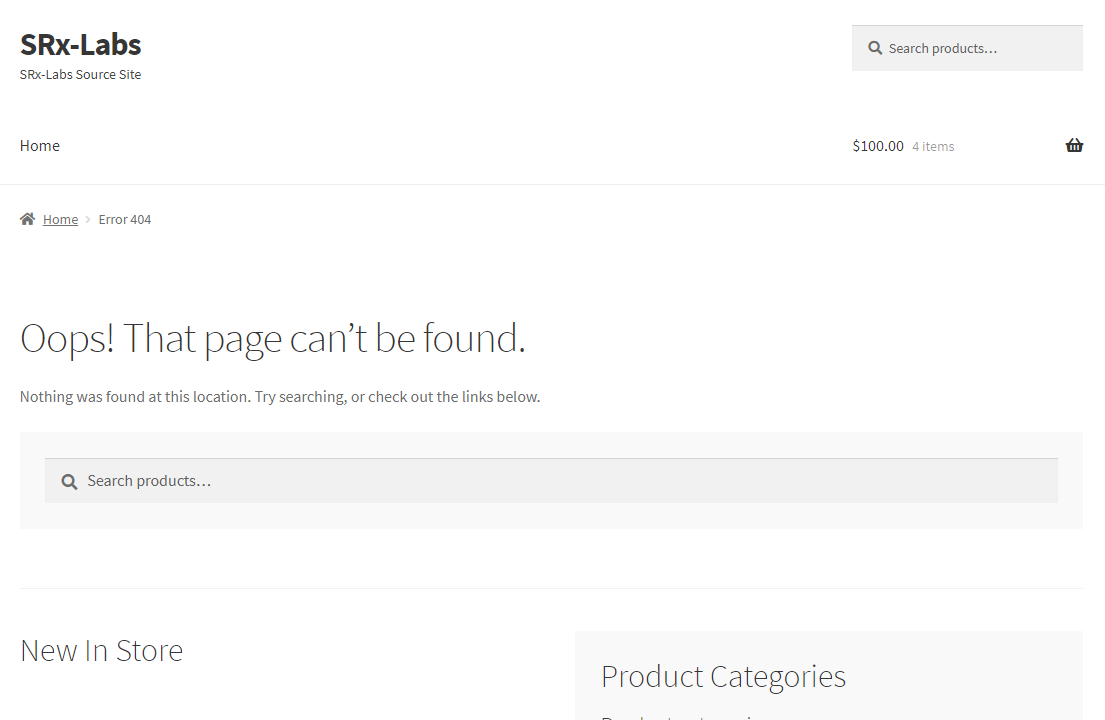This screenshot has height=720, width=1105.
Task: Open the Home navigation menu item
Action: click(x=40, y=146)
